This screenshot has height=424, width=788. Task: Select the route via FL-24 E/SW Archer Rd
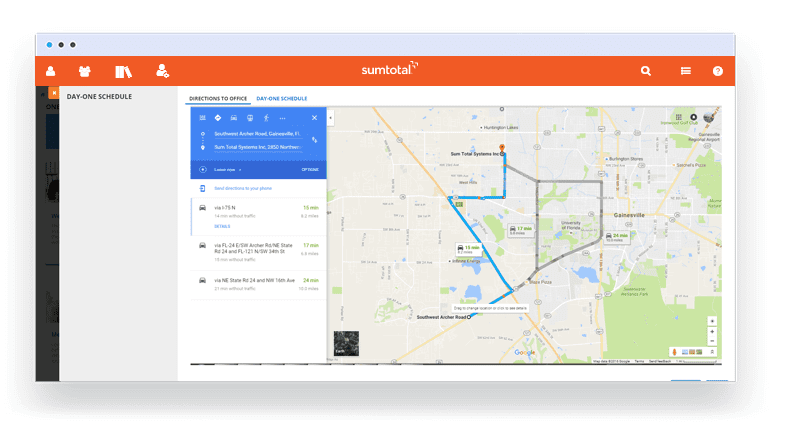258,253
